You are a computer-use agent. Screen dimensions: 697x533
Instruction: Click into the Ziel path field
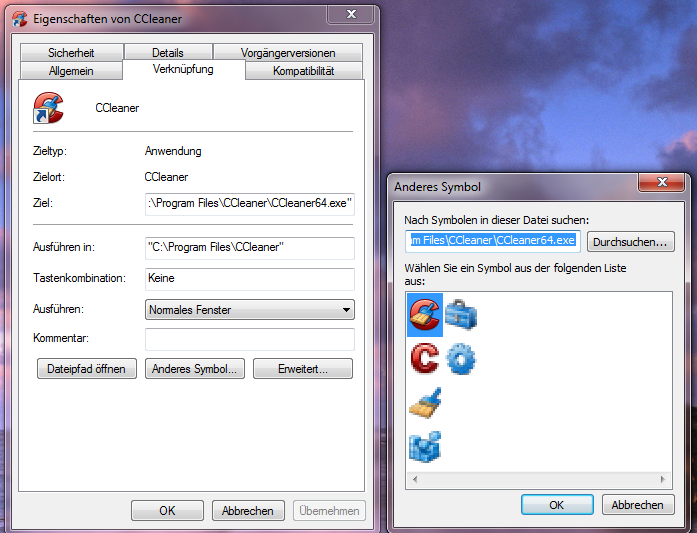click(x=250, y=204)
